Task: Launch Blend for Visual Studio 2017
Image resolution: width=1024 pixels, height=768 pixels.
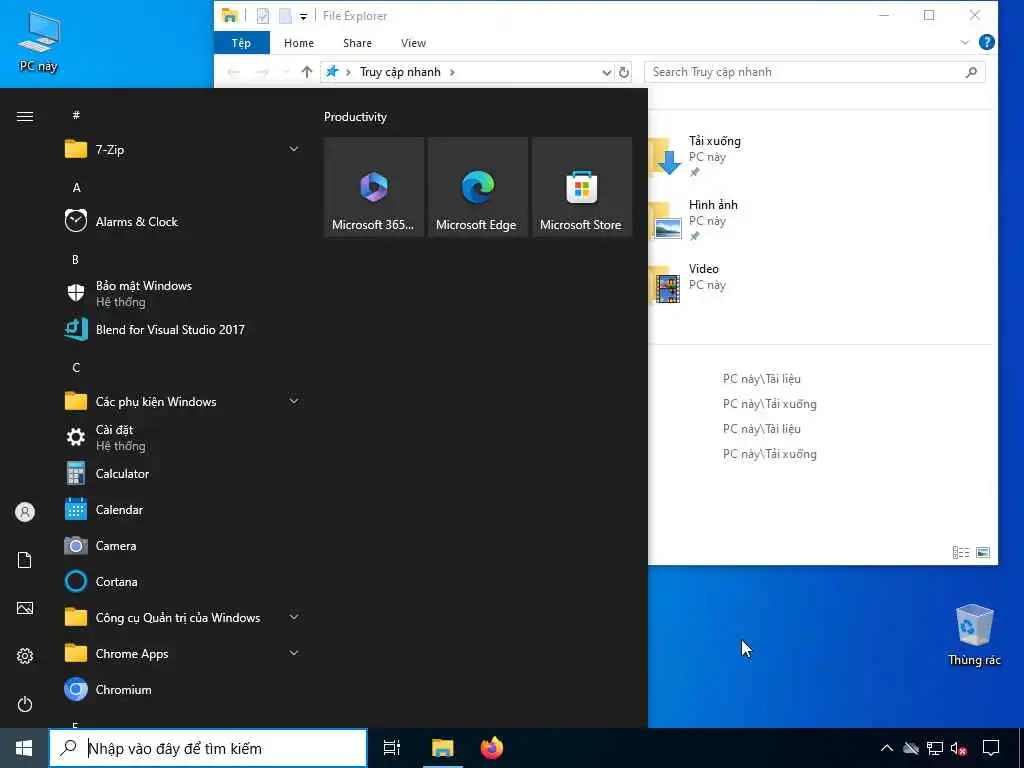Action: click(183, 330)
